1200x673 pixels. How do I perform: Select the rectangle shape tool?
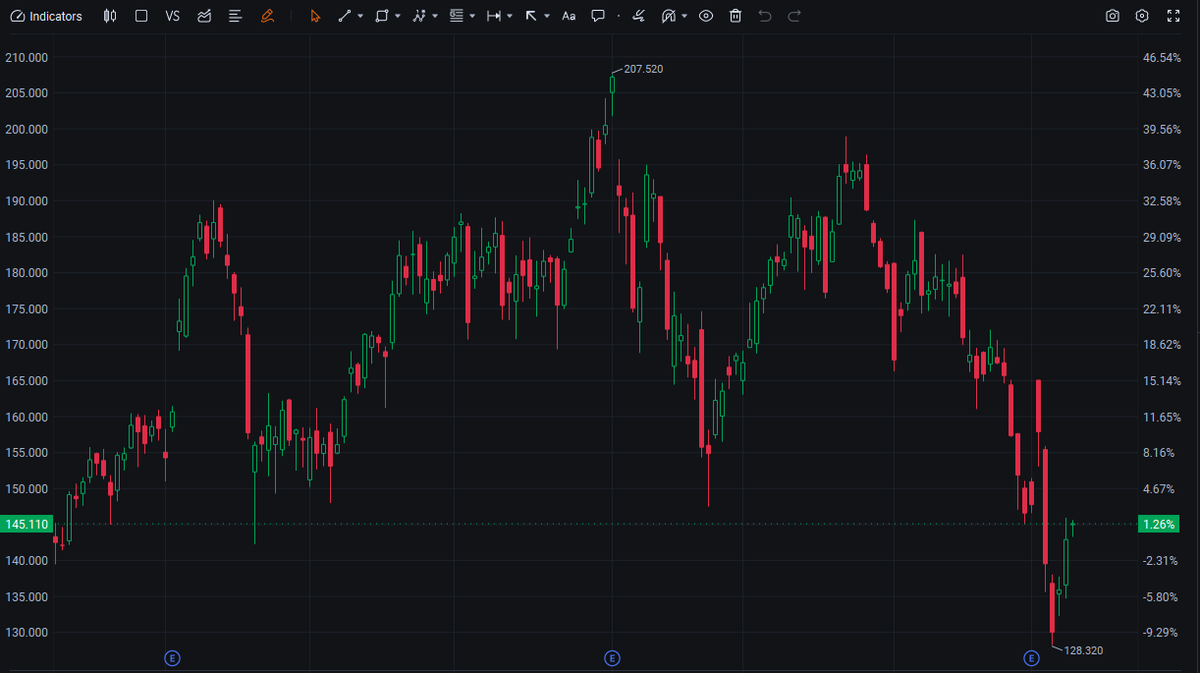pos(382,16)
